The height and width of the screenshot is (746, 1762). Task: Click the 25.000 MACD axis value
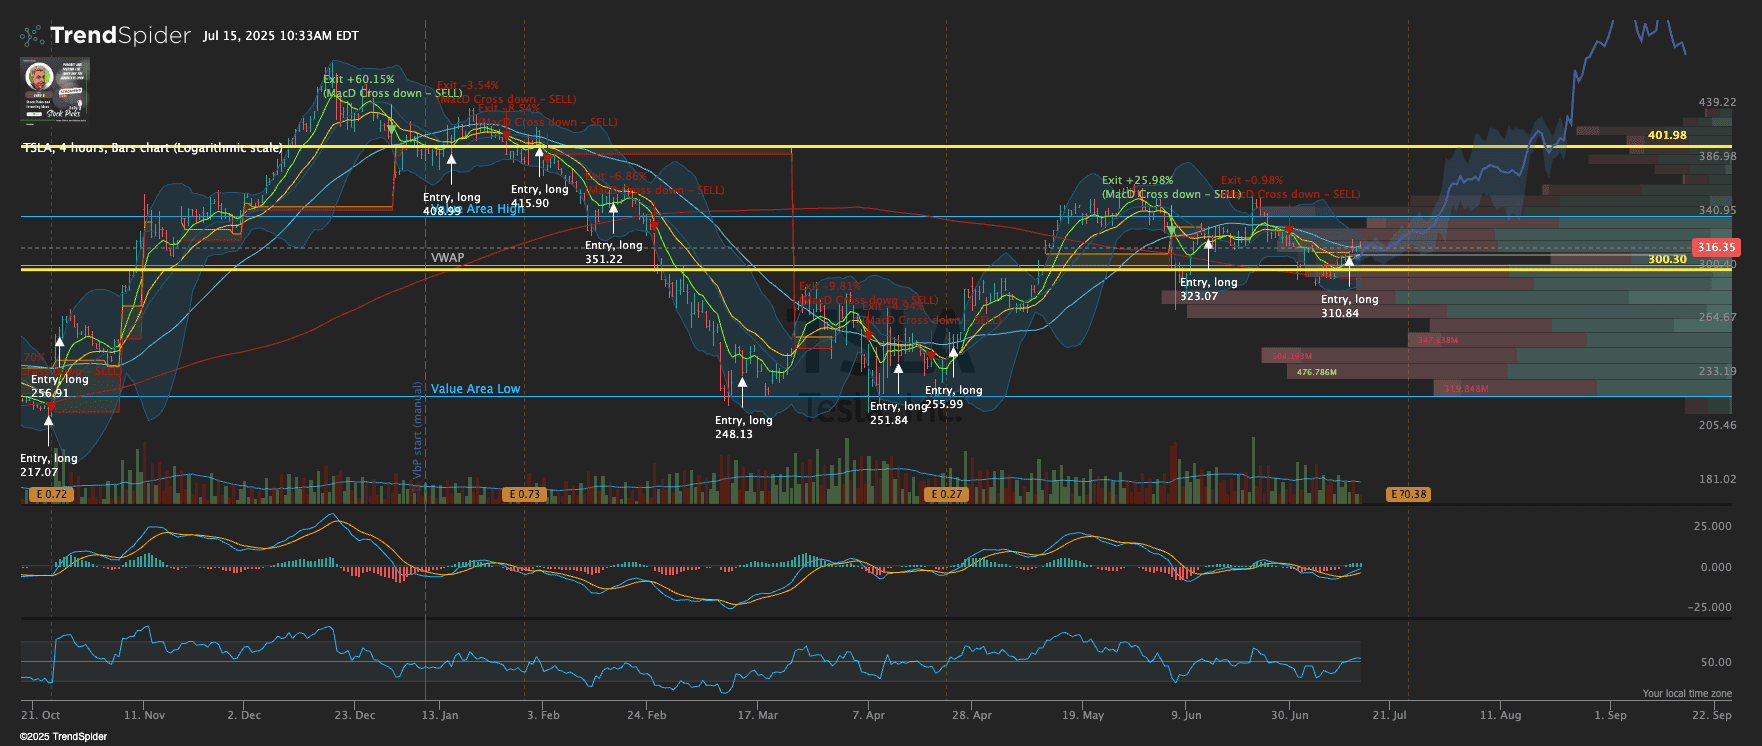pos(1712,526)
